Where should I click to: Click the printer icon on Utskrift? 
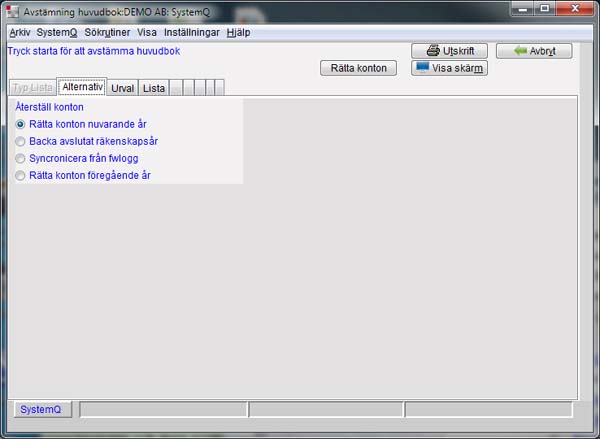coord(433,51)
